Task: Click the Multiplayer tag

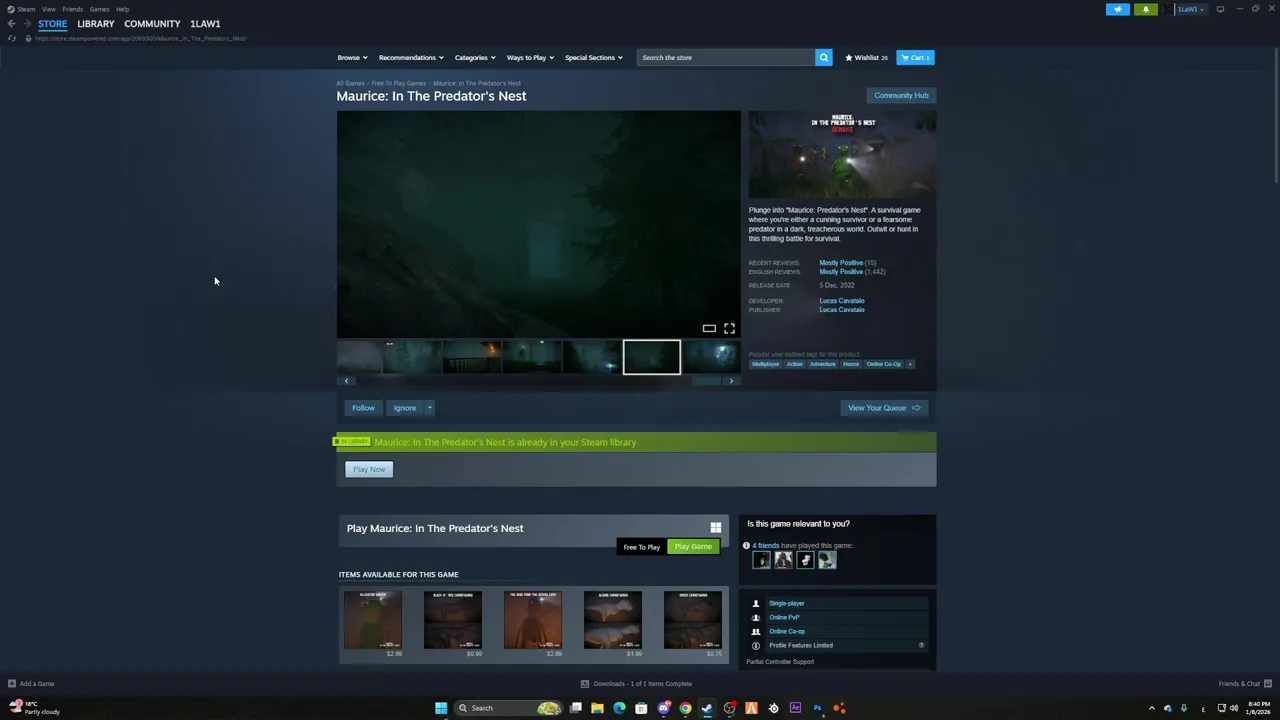Action: [765, 364]
